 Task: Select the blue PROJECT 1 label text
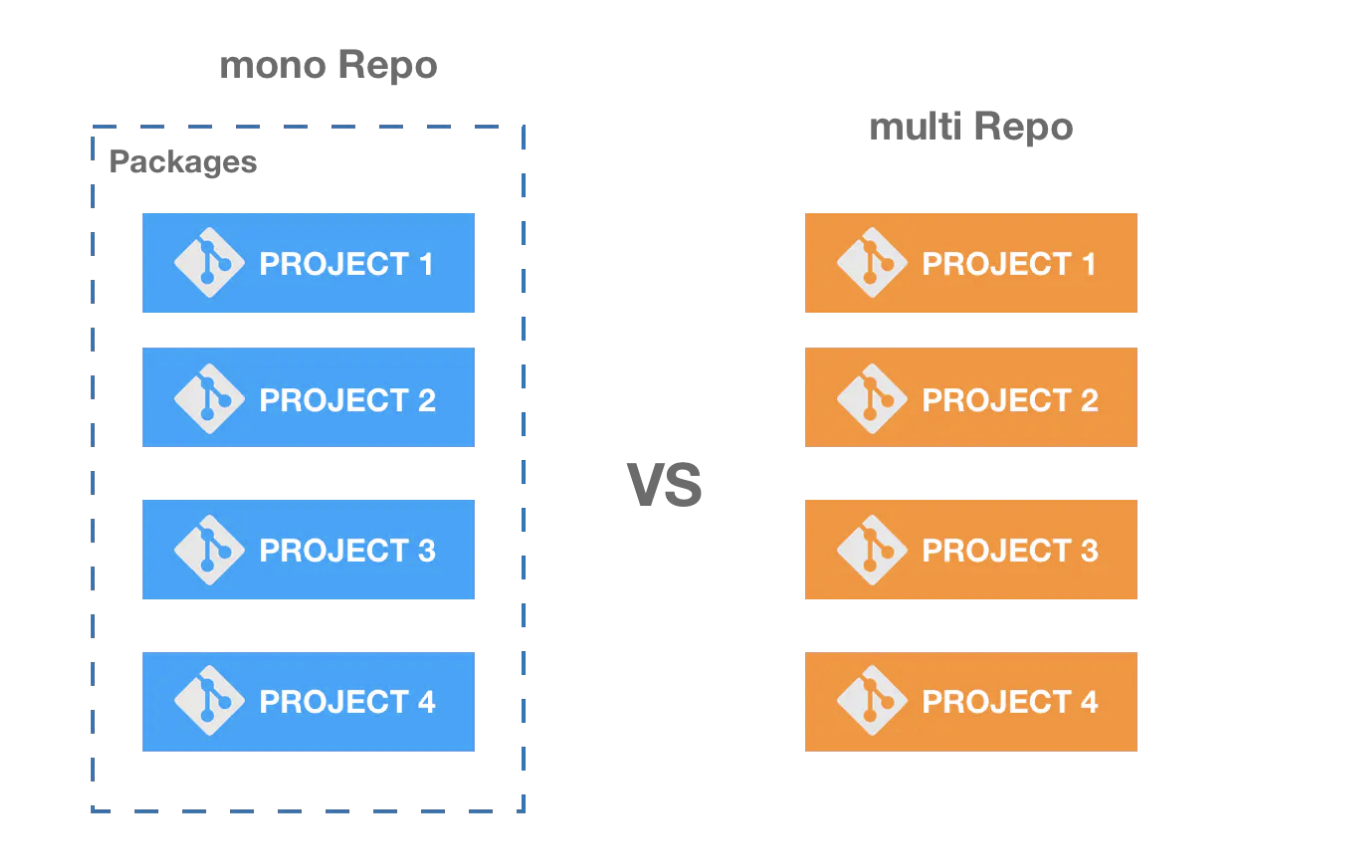(347, 264)
